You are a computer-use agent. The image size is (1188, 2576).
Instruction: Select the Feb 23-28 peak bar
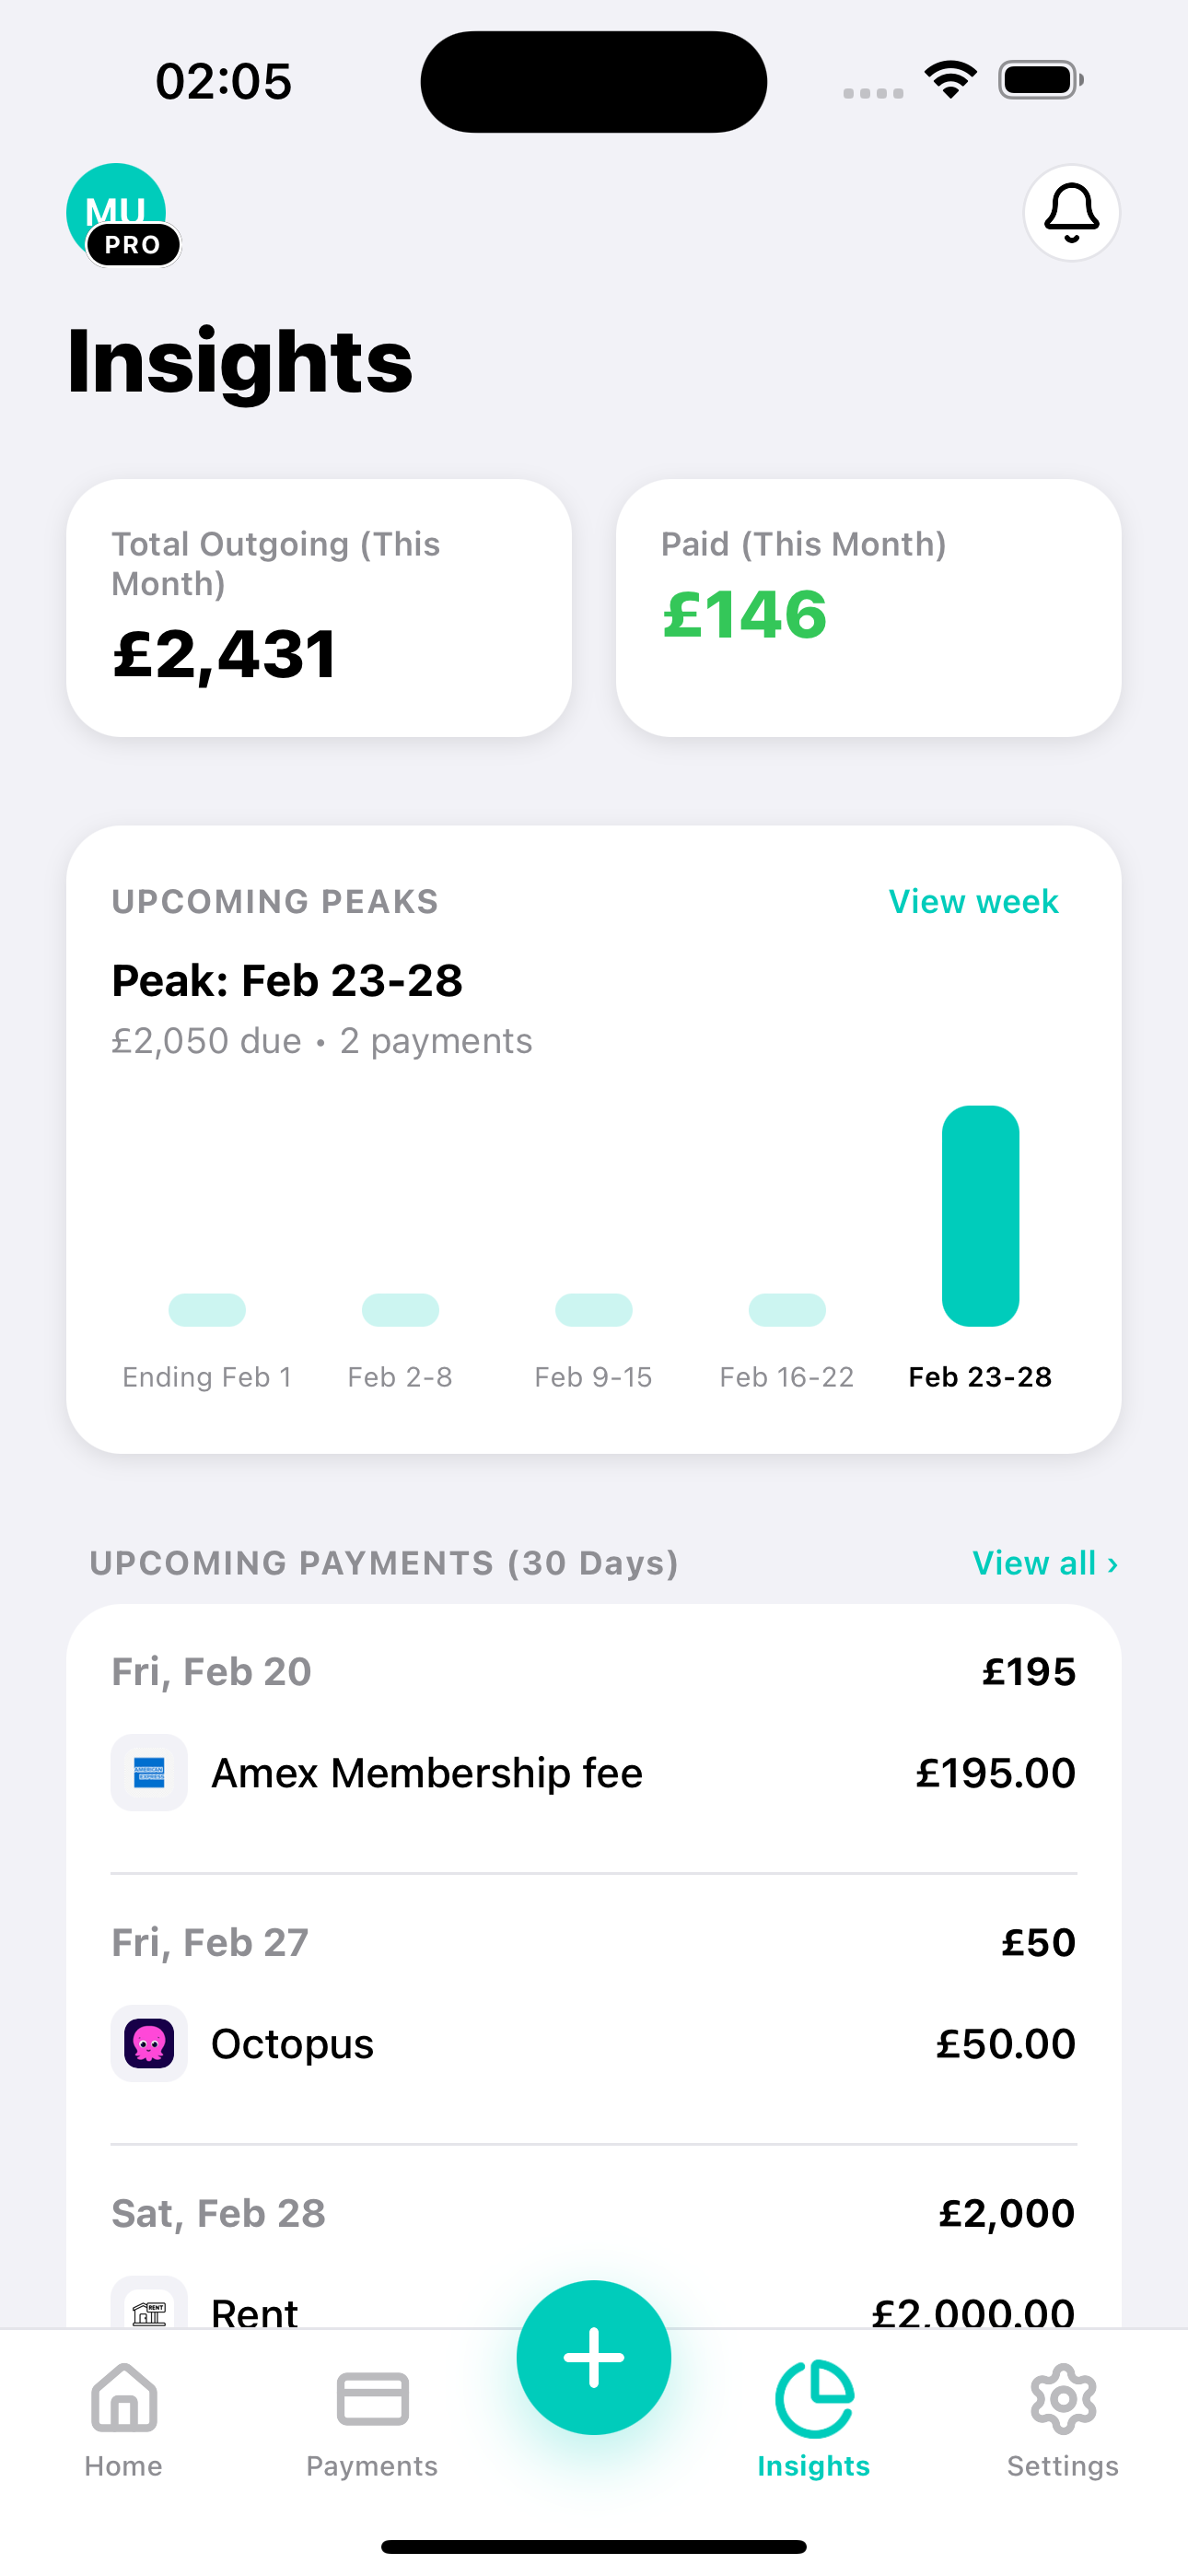(x=980, y=1216)
